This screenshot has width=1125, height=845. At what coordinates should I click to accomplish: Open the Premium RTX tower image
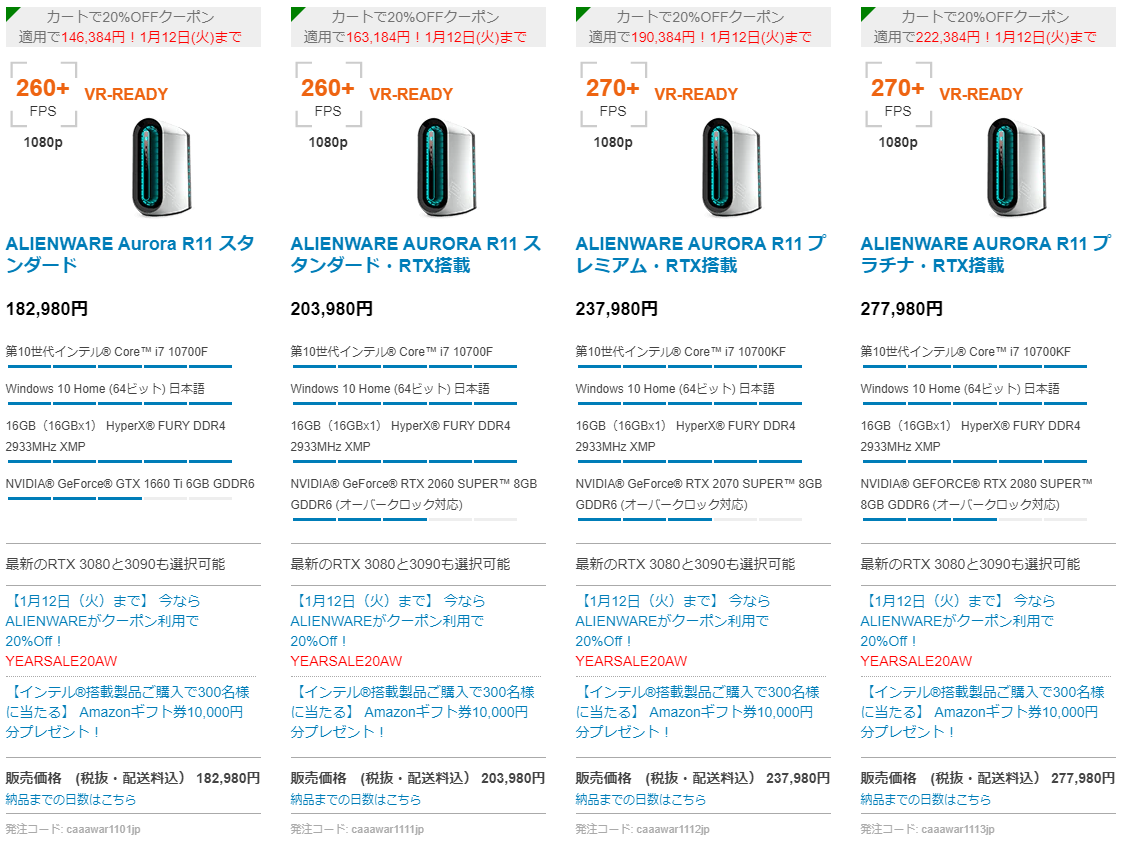point(732,168)
